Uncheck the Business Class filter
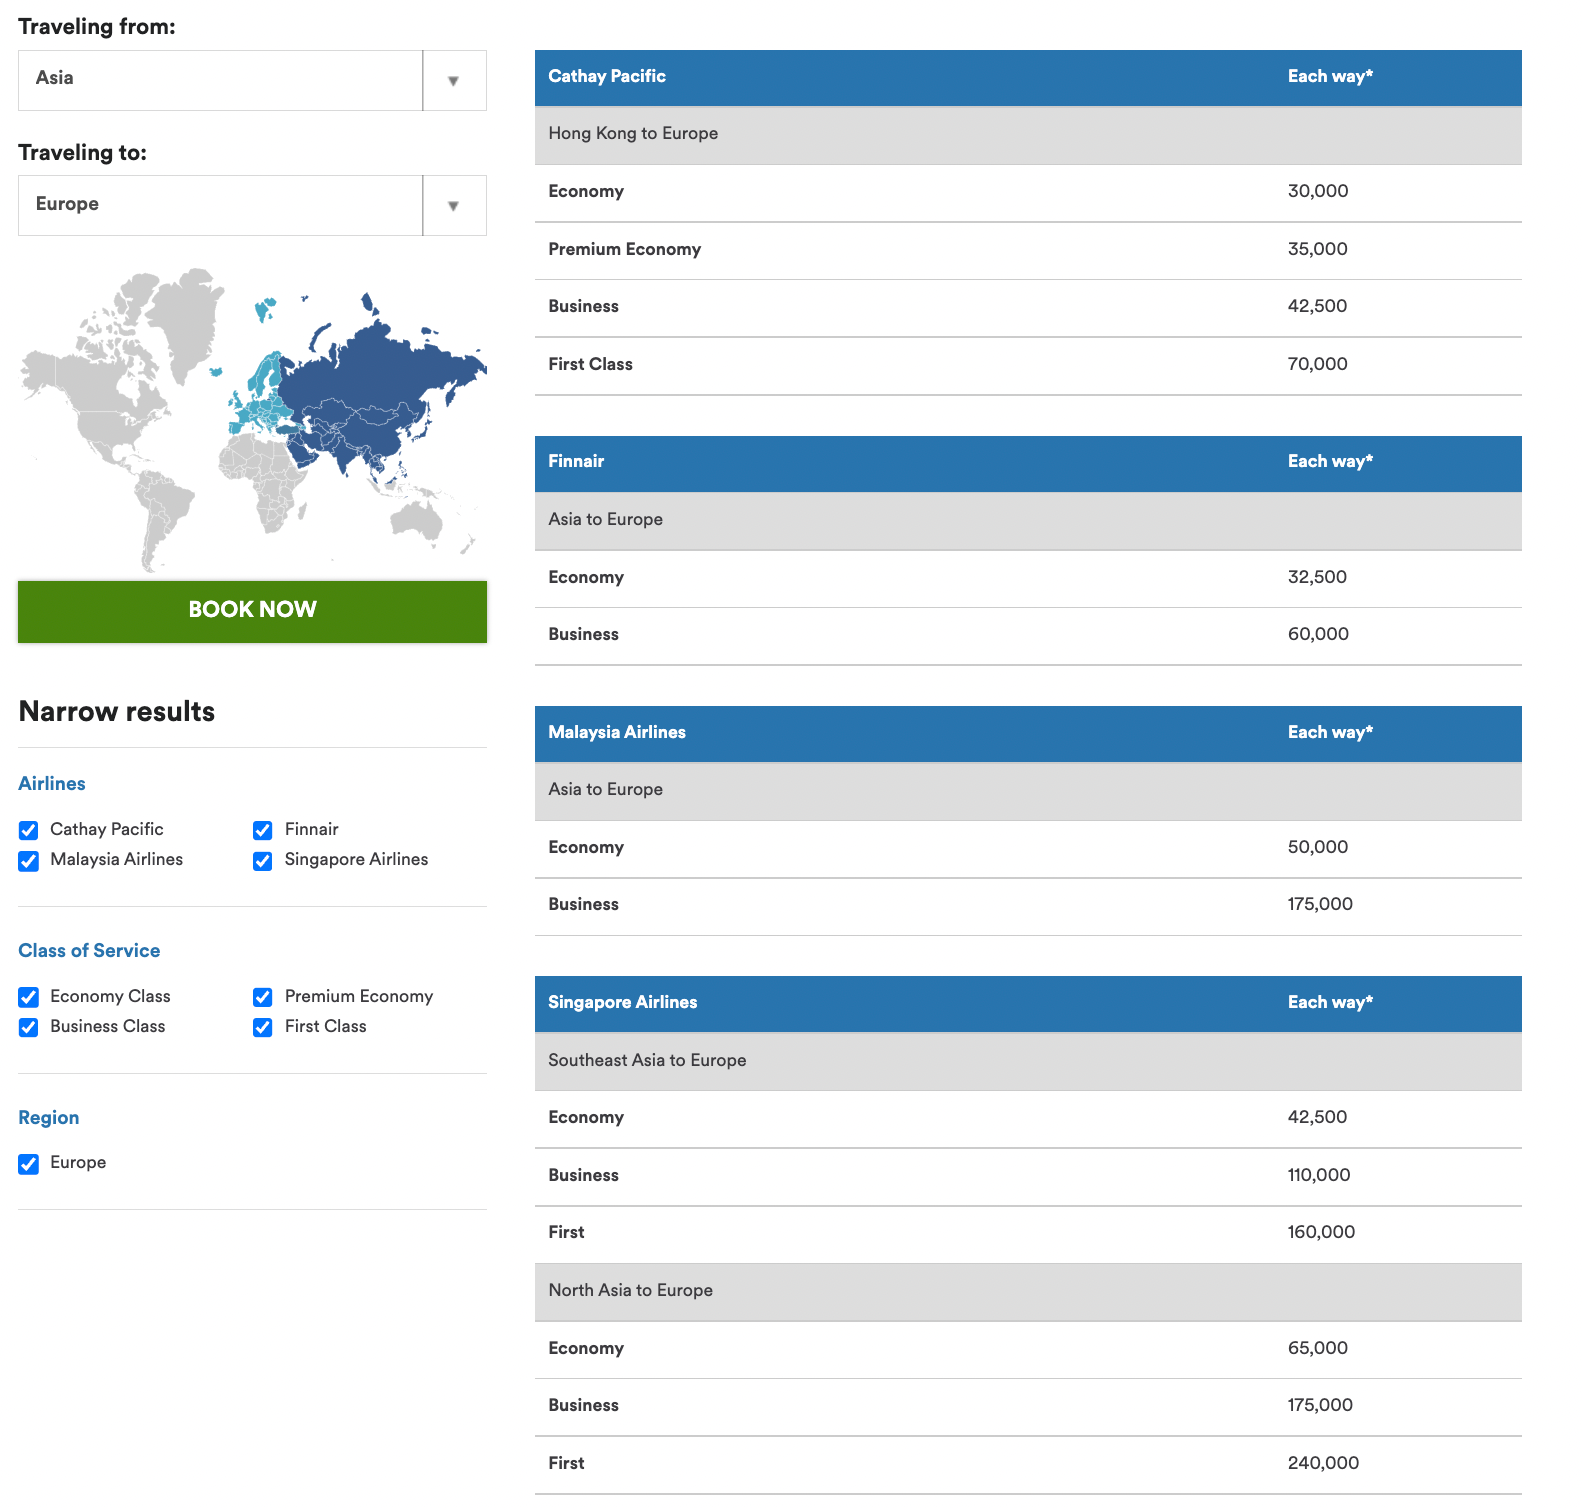Screen dimensions: 1582x1508 click(x=29, y=1027)
